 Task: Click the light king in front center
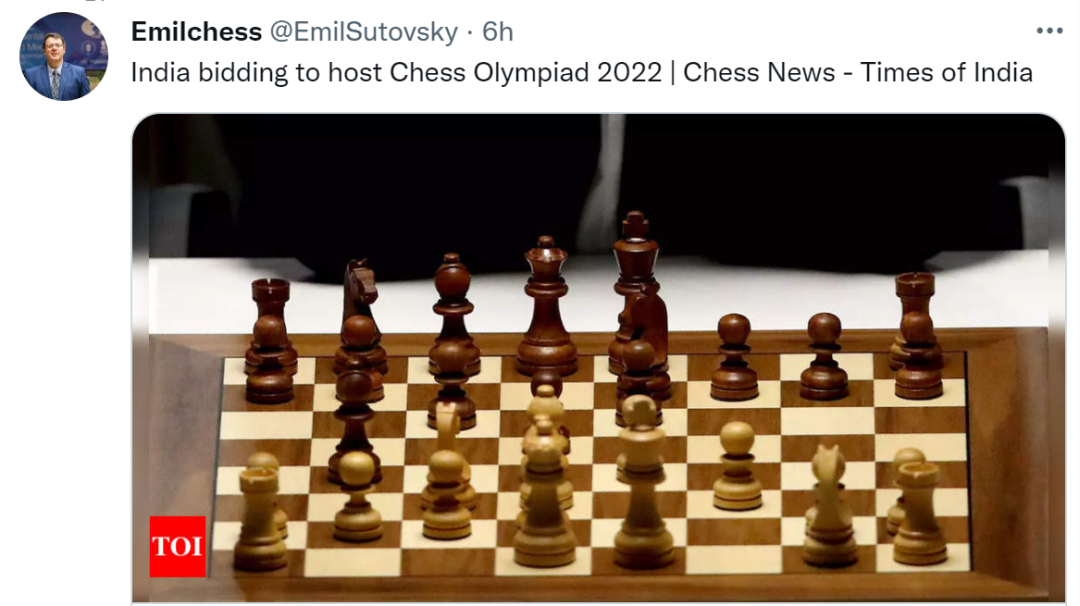(x=642, y=482)
